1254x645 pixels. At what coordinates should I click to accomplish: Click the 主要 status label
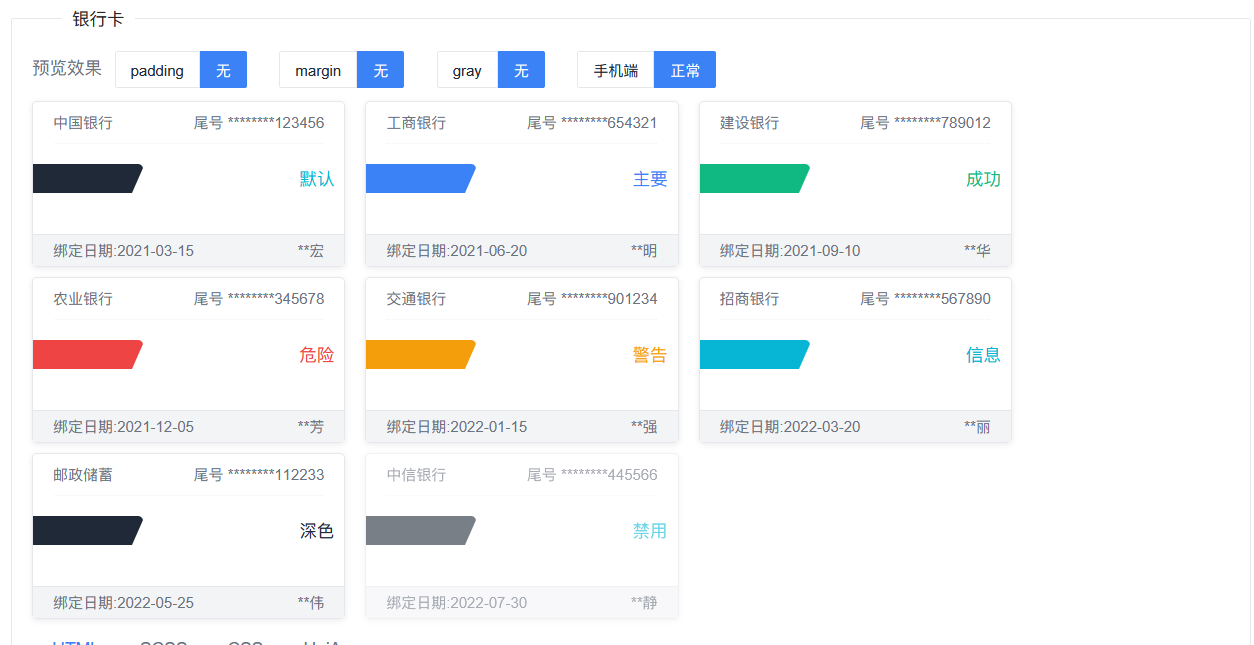pyautogui.click(x=650, y=179)
